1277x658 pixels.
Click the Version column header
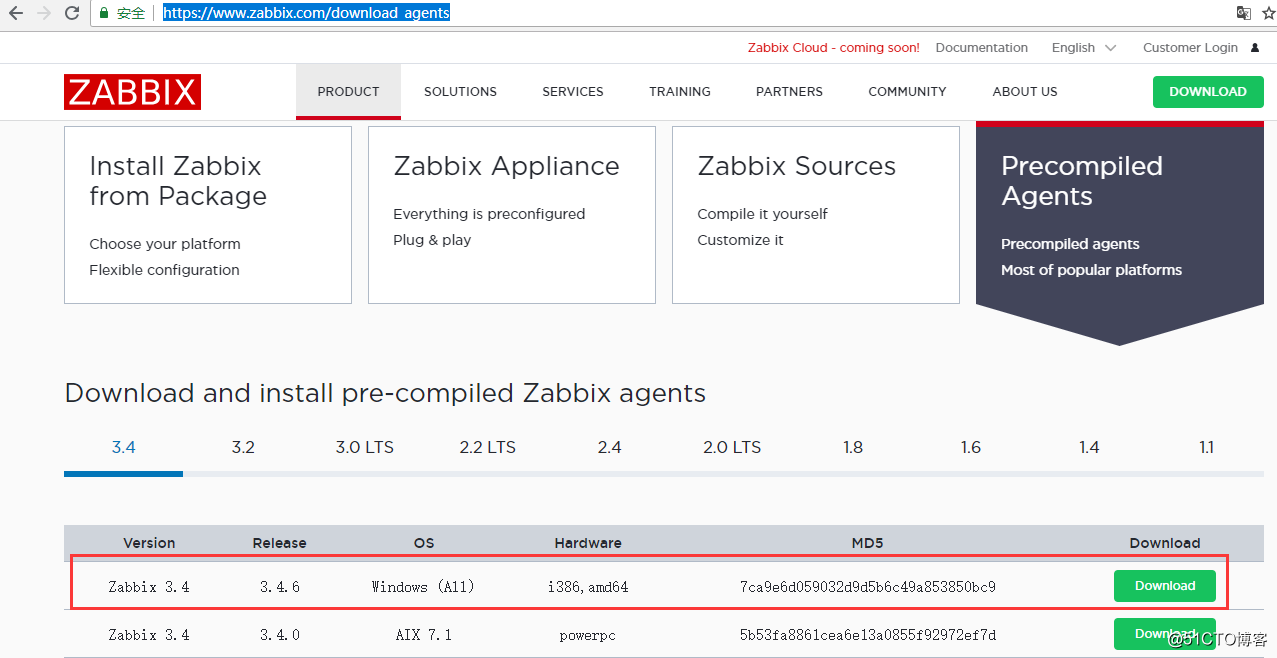tap(149, 543)
